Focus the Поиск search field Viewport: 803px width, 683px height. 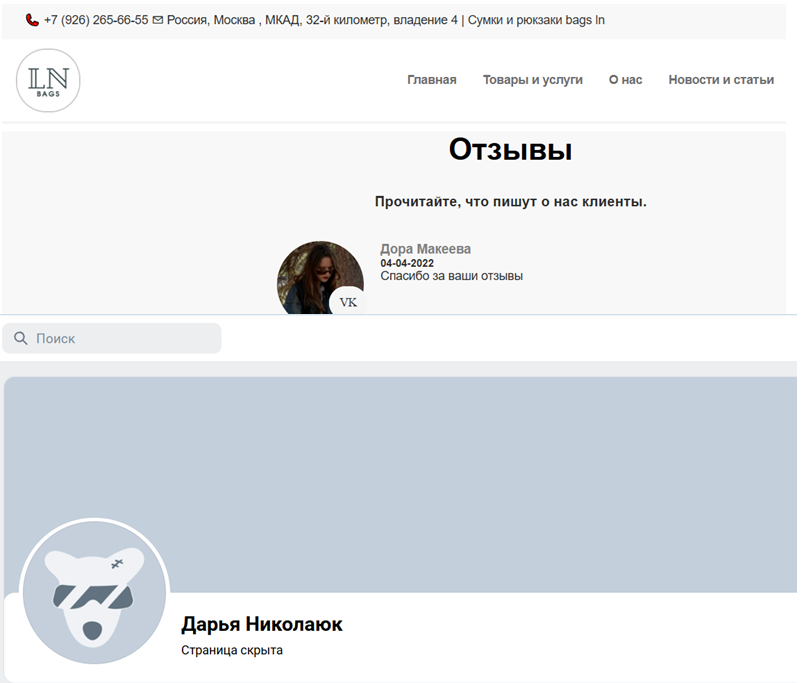click(x=120, y=339)
